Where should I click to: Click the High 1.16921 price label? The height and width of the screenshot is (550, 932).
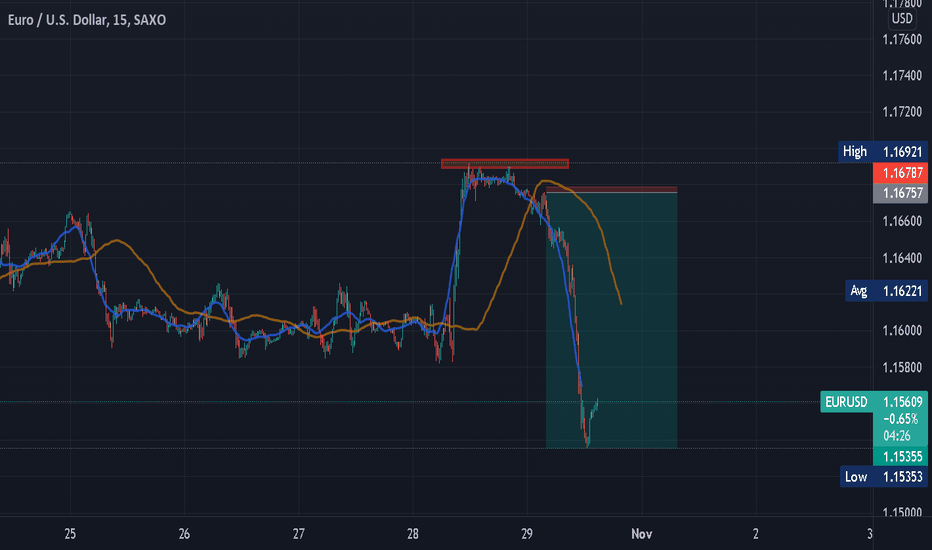click(883, 152)
